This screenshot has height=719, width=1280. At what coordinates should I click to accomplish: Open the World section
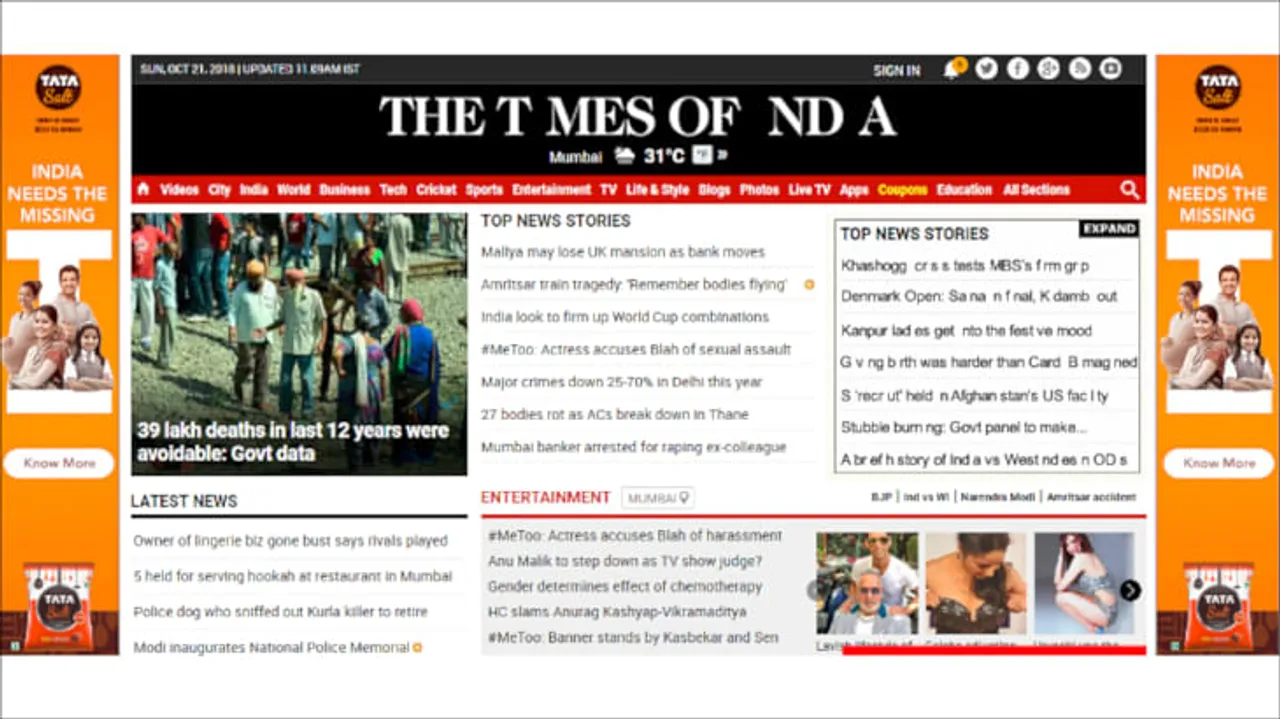(x=293, y=189)
